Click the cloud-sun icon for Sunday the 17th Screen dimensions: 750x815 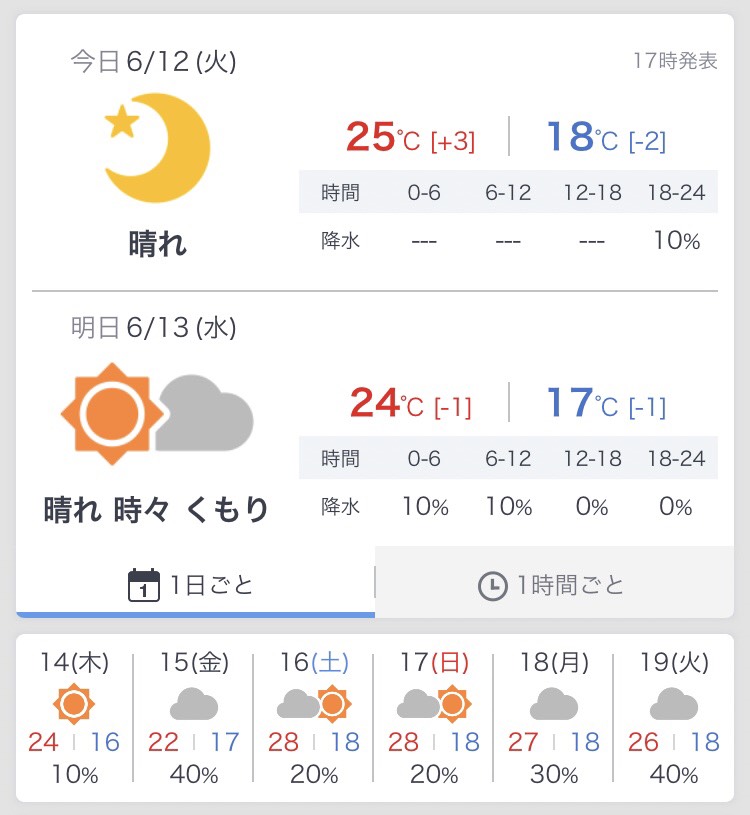pyautogui.click(x=433, y=705)
